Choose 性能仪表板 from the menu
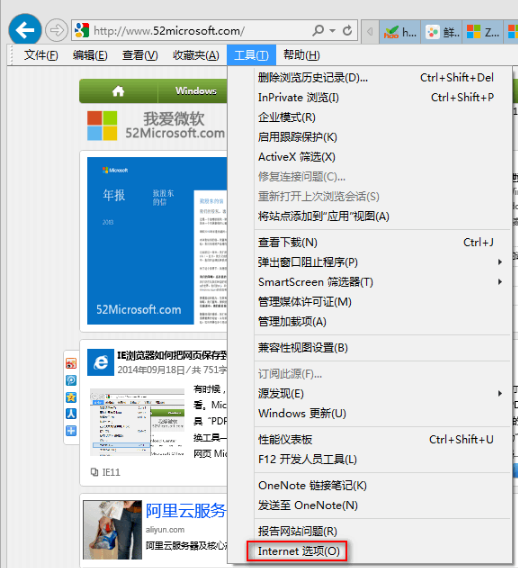This screenshot has height=568, width=518. point(369,439)
